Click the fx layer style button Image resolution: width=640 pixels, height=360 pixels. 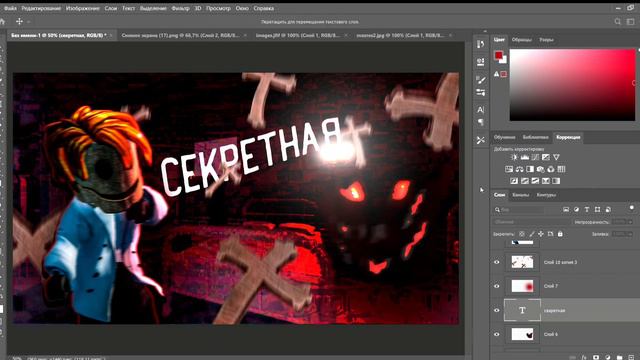[584, 357]
